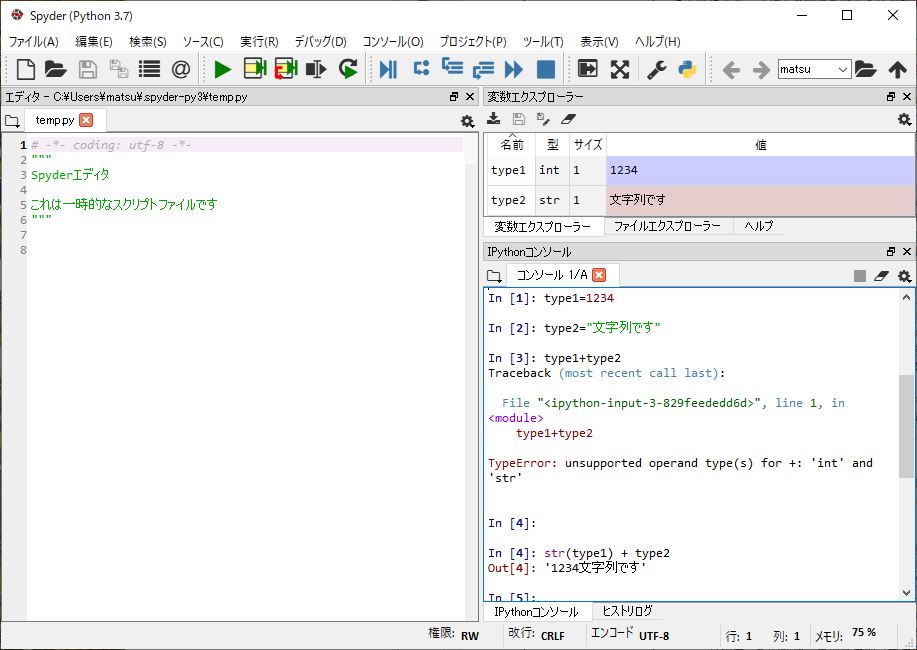Maximize the current pane icon

coord(588,68)
